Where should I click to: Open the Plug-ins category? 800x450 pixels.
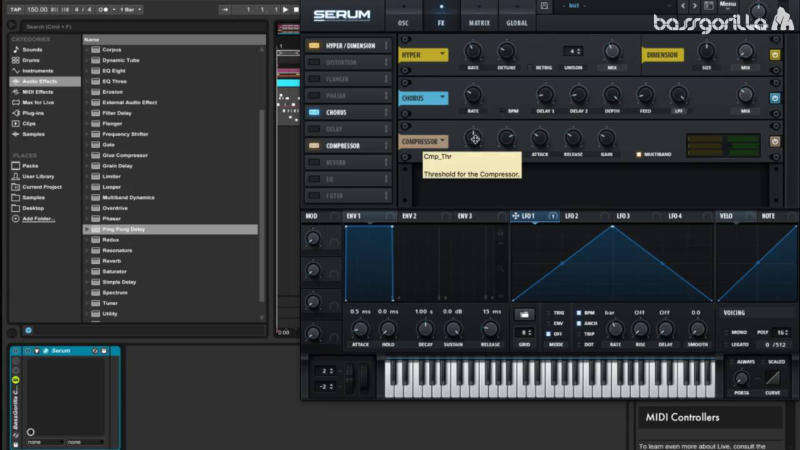(x=33, y=113)
